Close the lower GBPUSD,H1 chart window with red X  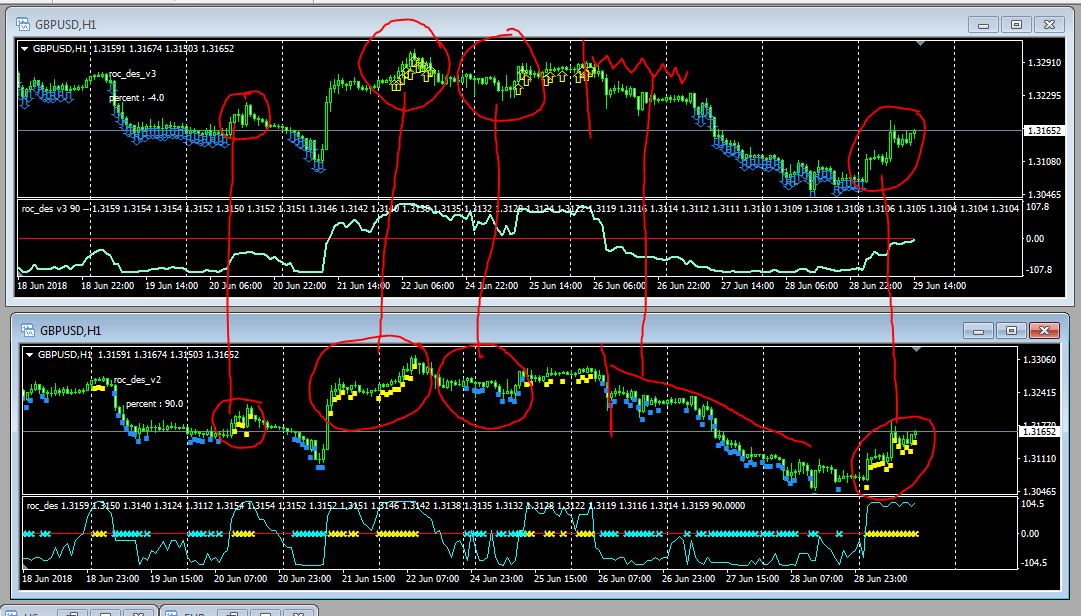click(1044, 331)
